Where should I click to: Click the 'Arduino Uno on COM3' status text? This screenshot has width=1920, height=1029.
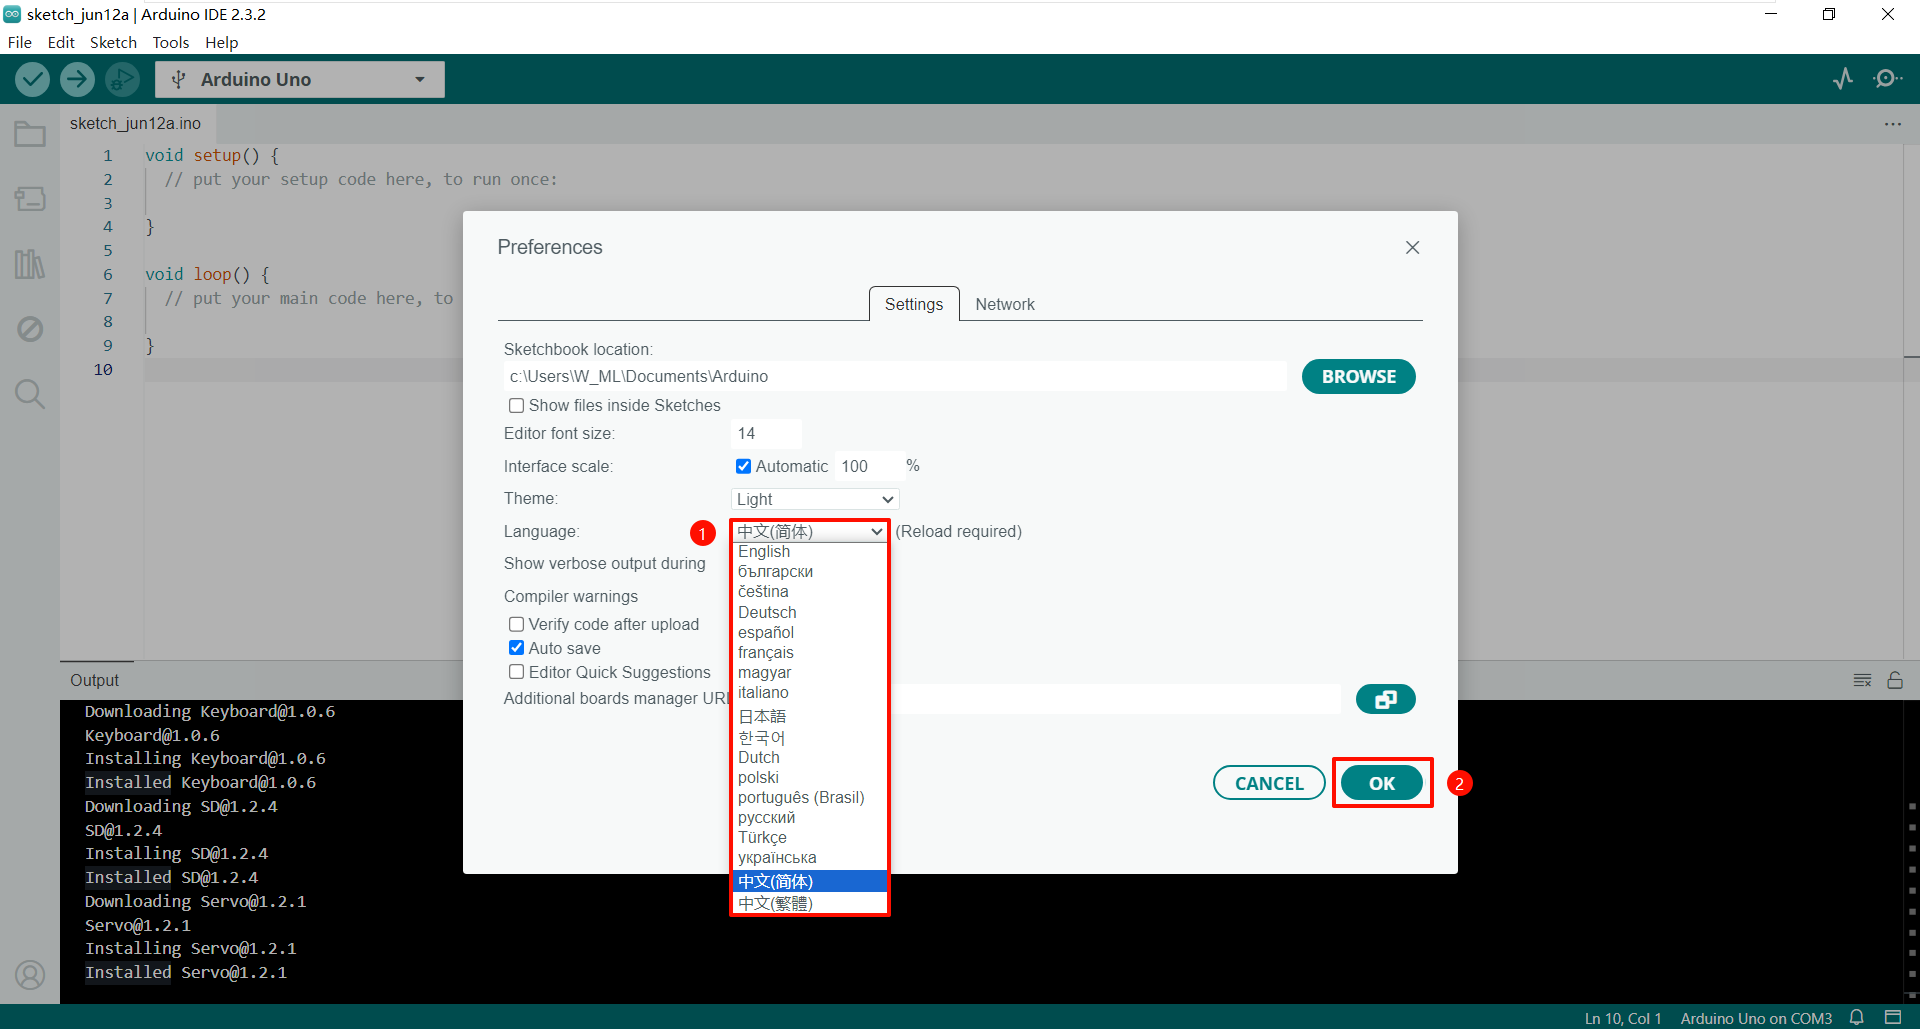pos(1756,1018)
